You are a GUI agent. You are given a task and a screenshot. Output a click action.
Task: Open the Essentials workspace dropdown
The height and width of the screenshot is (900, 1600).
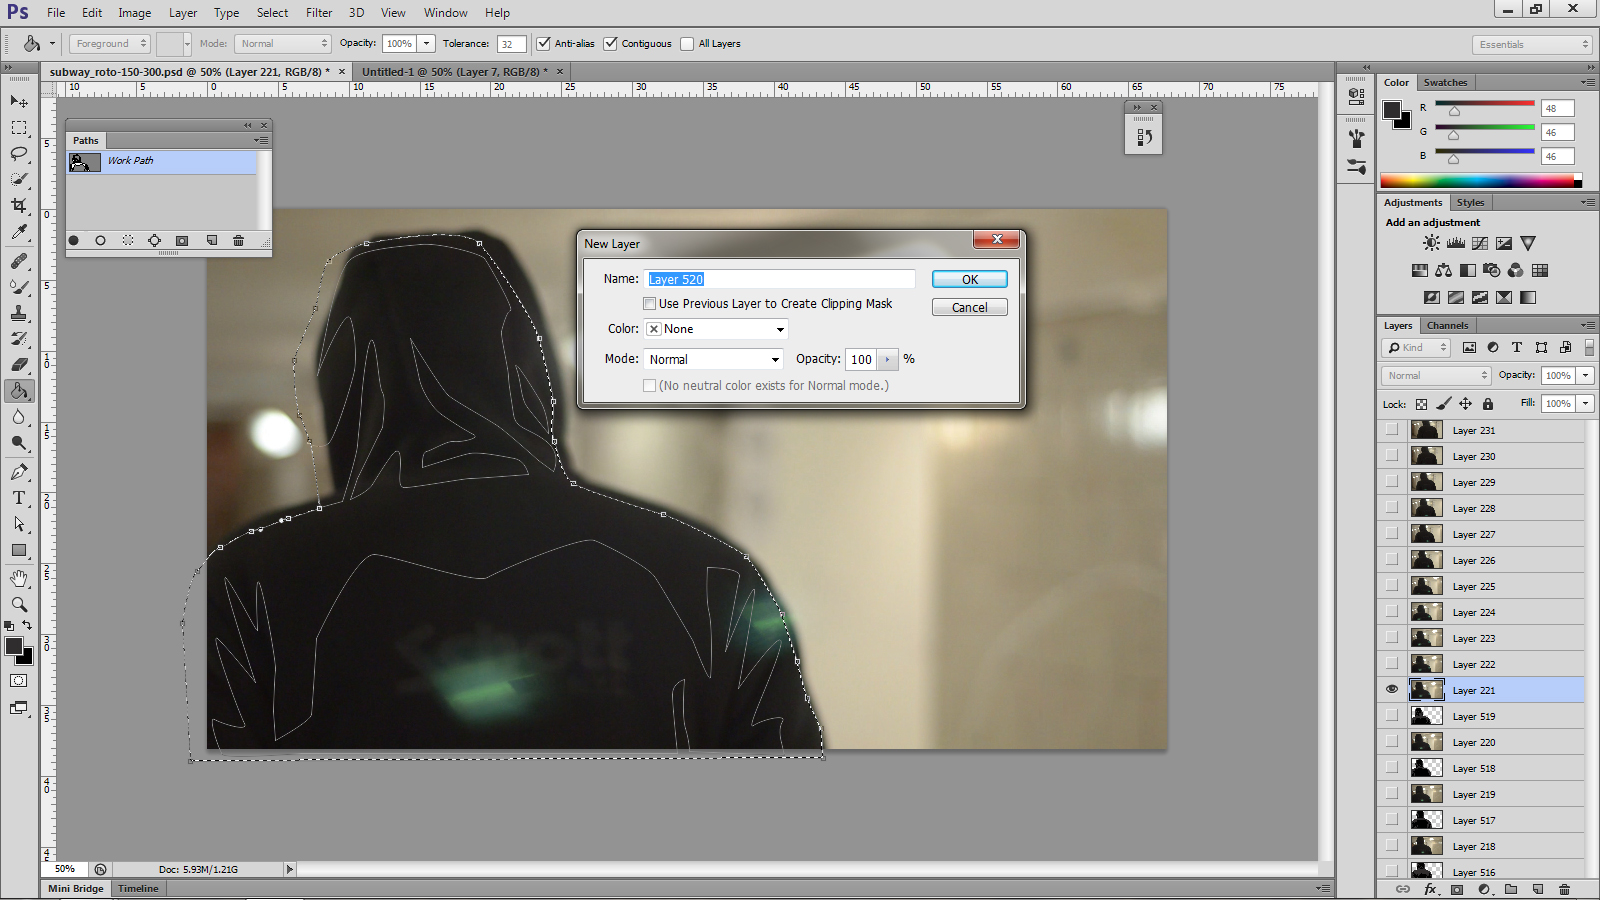click(x=1532, y=45)
